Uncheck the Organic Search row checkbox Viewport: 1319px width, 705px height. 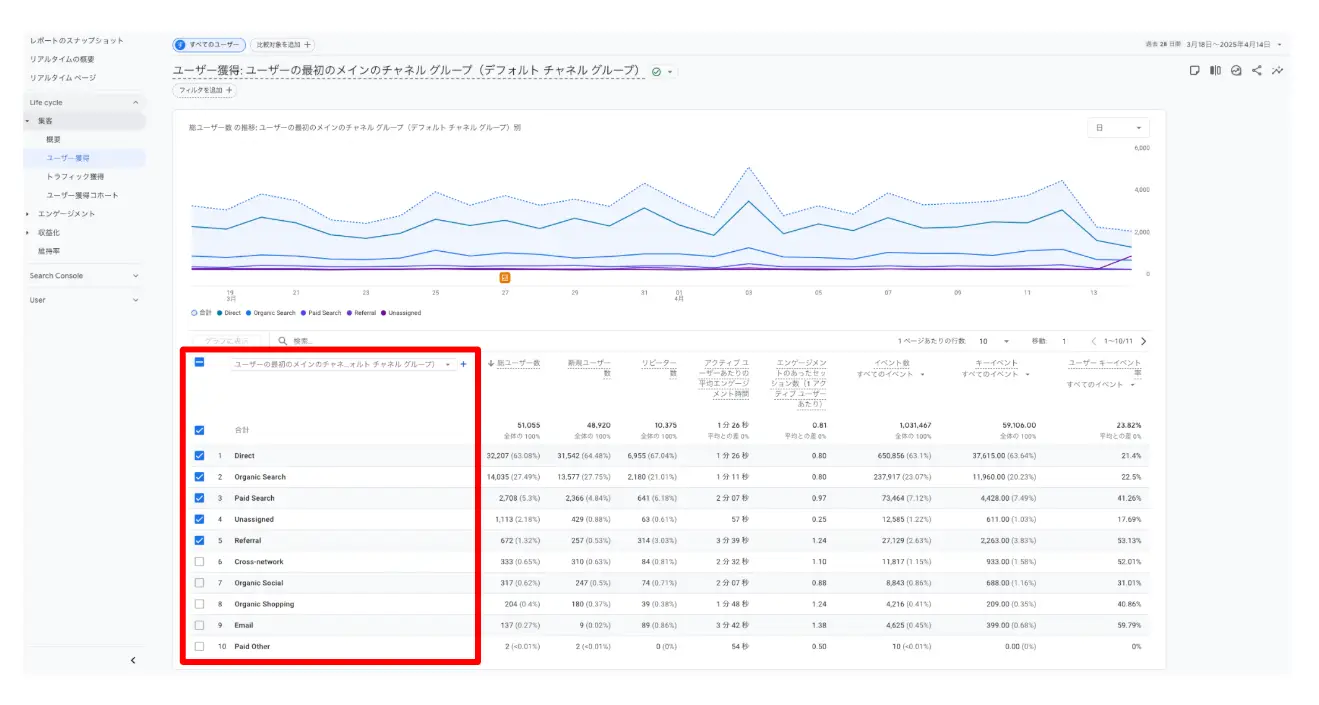click(199, 477)
